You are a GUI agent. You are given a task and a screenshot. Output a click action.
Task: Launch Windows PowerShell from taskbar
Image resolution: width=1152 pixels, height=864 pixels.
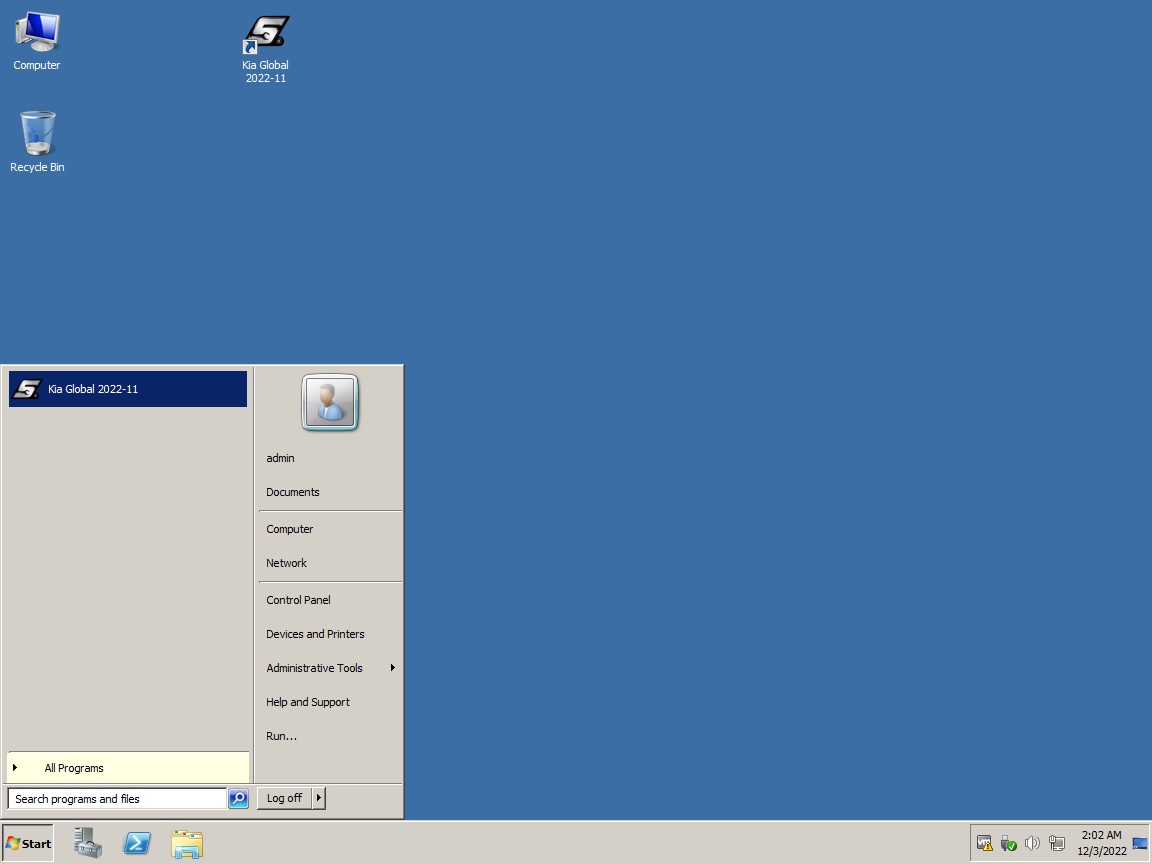click(x=137, y=843)
